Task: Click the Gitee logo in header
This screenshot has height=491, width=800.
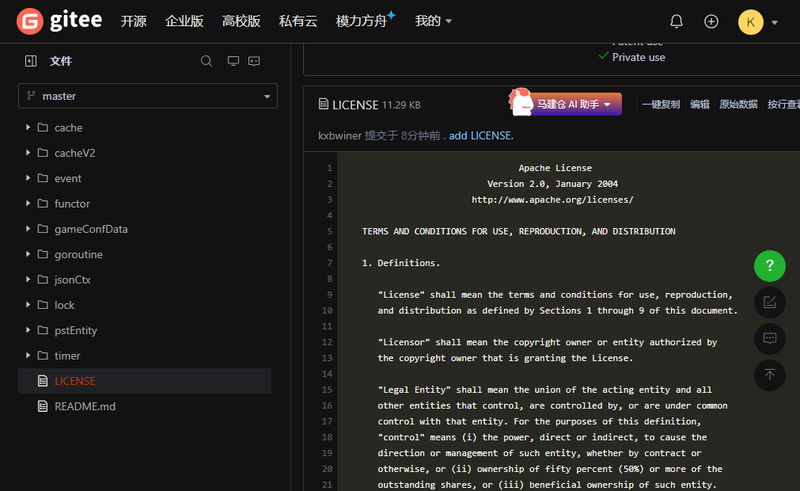Action: (60, 21)
